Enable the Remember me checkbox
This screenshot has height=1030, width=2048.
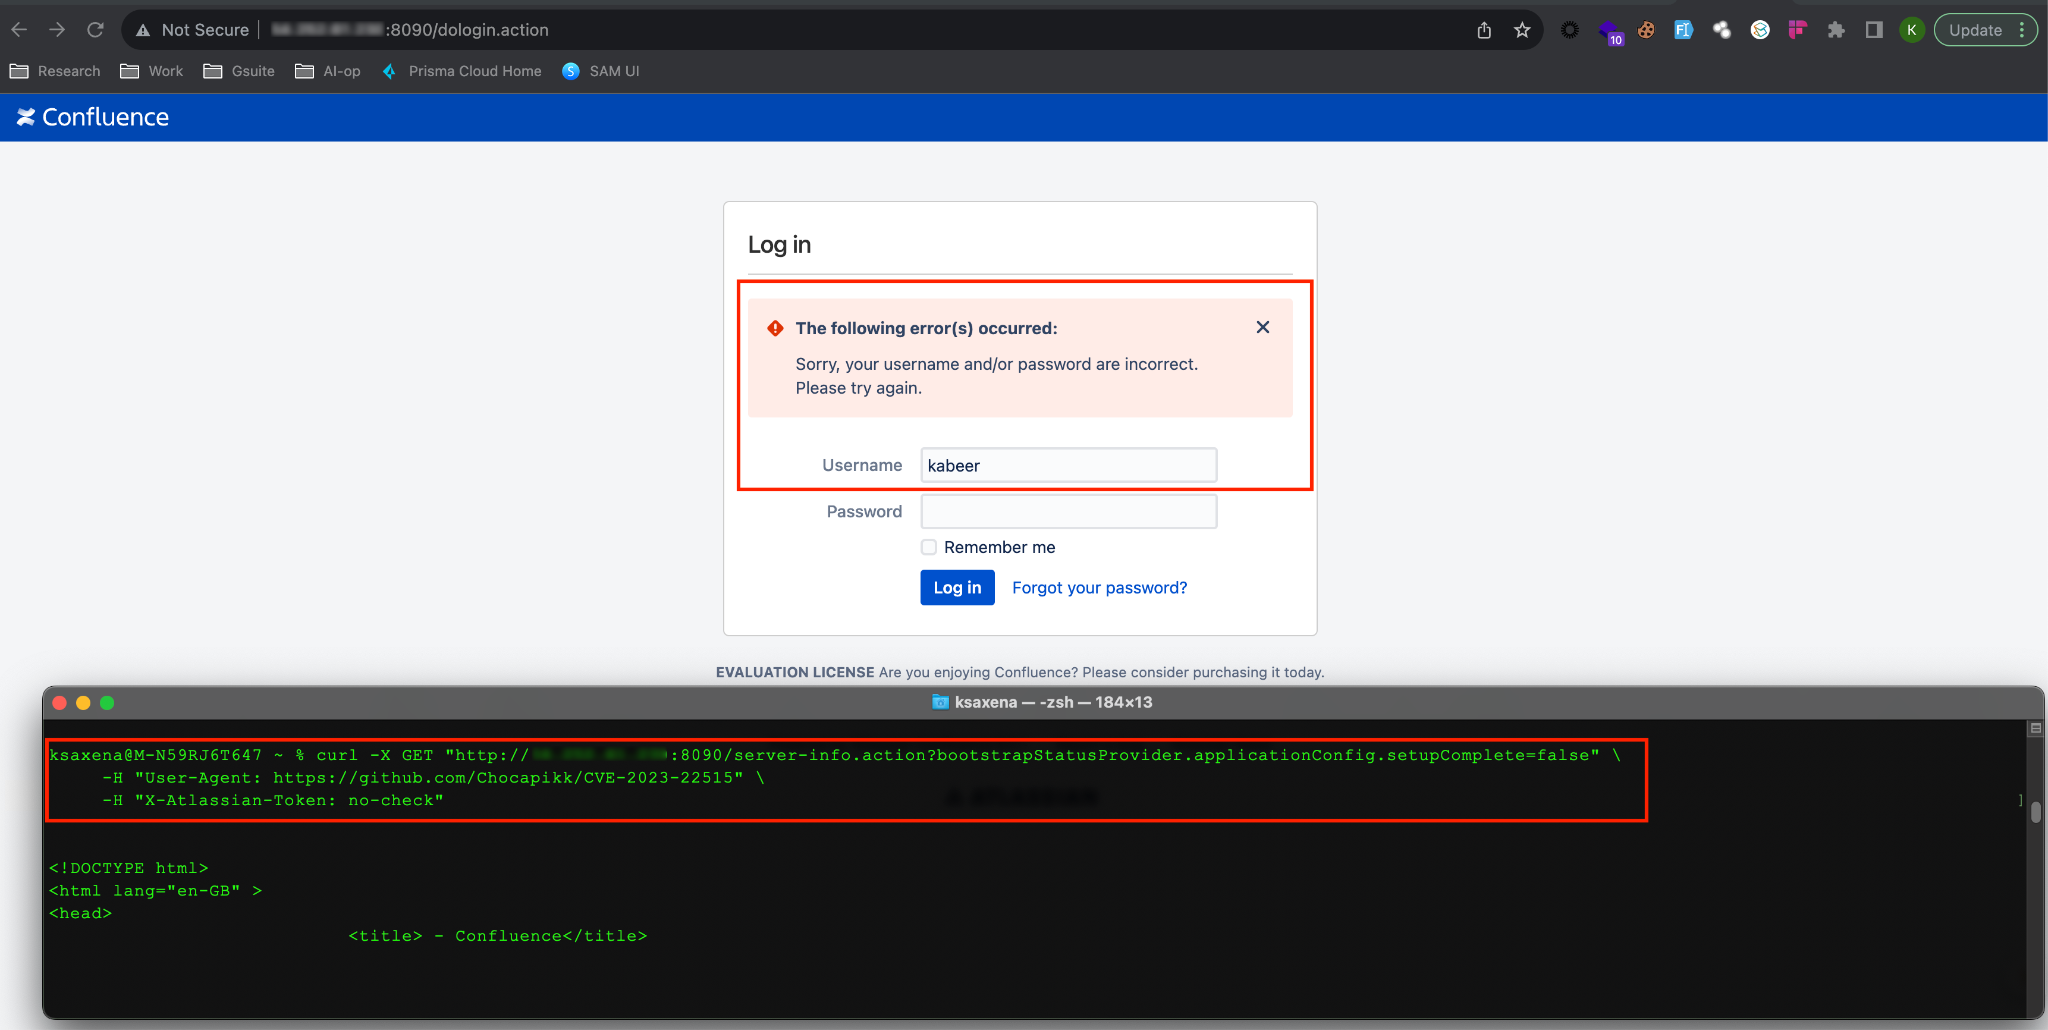tap(929, 547)
